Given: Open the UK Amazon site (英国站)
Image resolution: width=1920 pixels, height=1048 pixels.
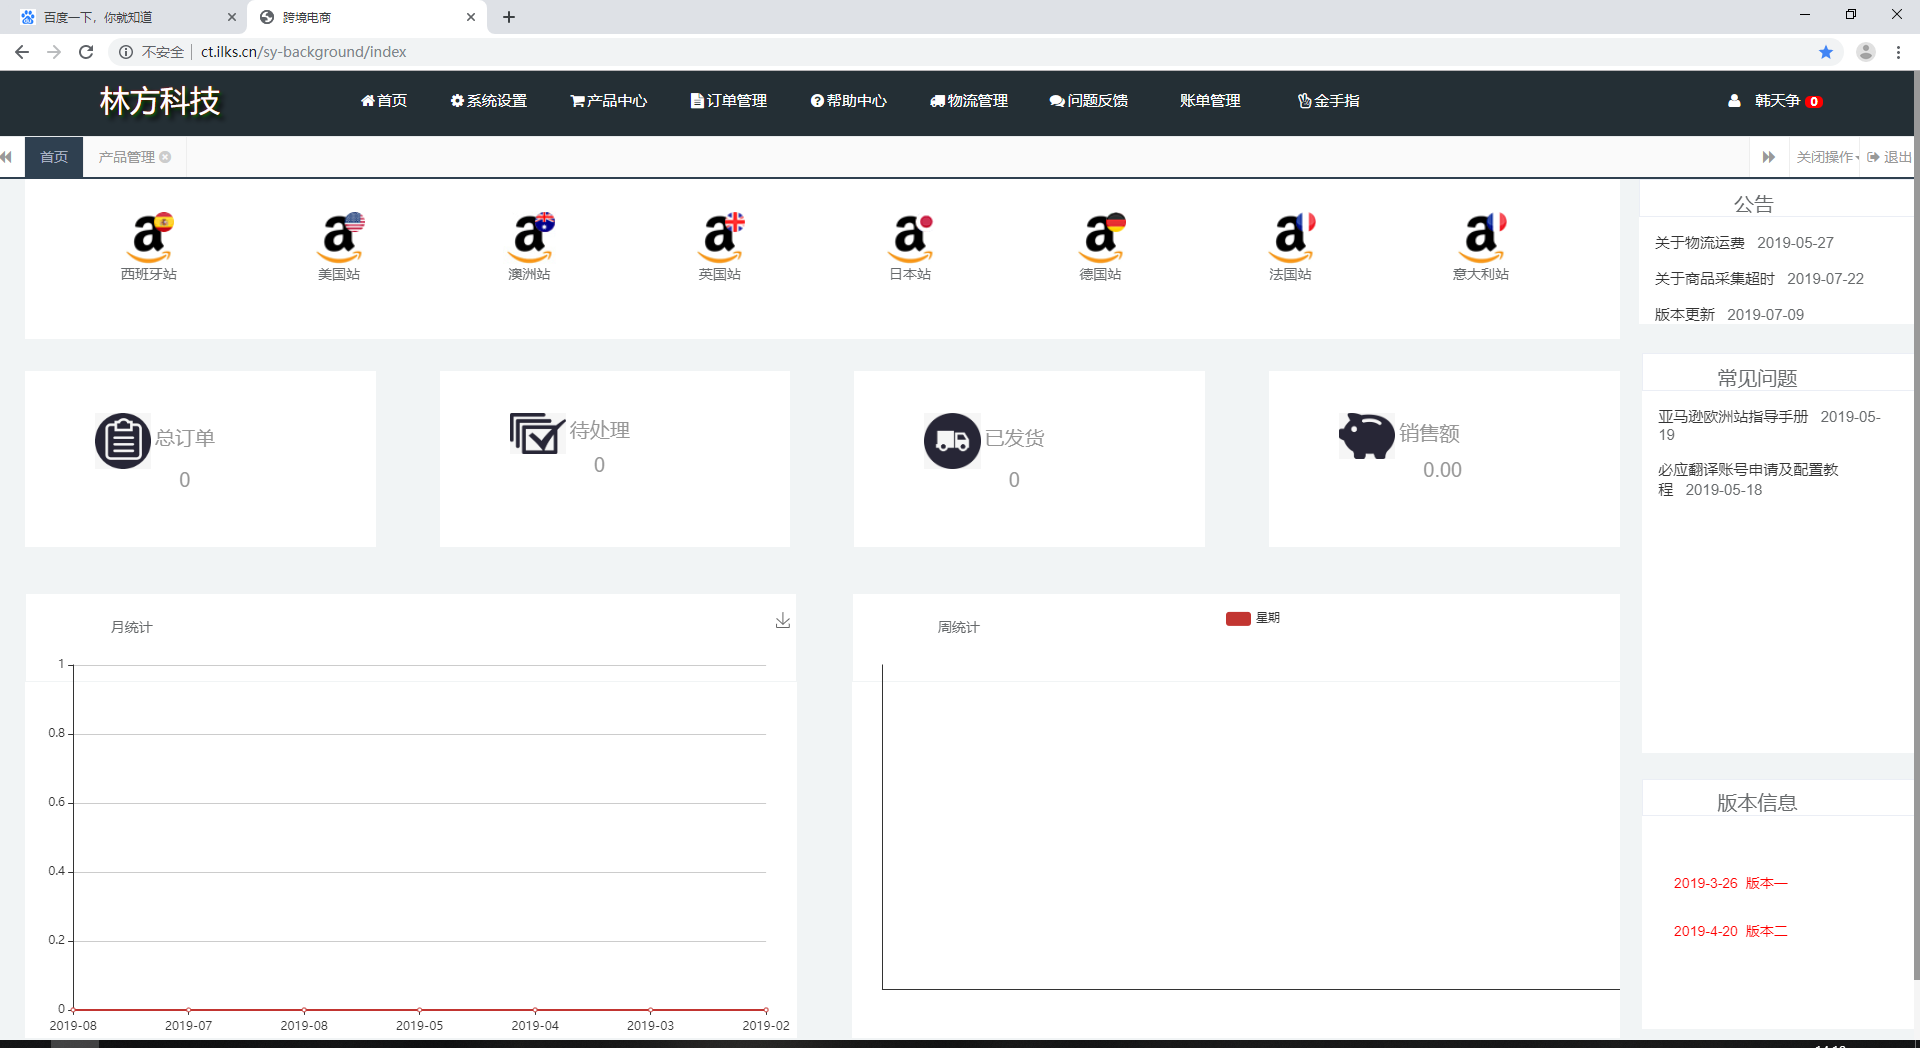Looking at the screenshot, I should [720, 246].
